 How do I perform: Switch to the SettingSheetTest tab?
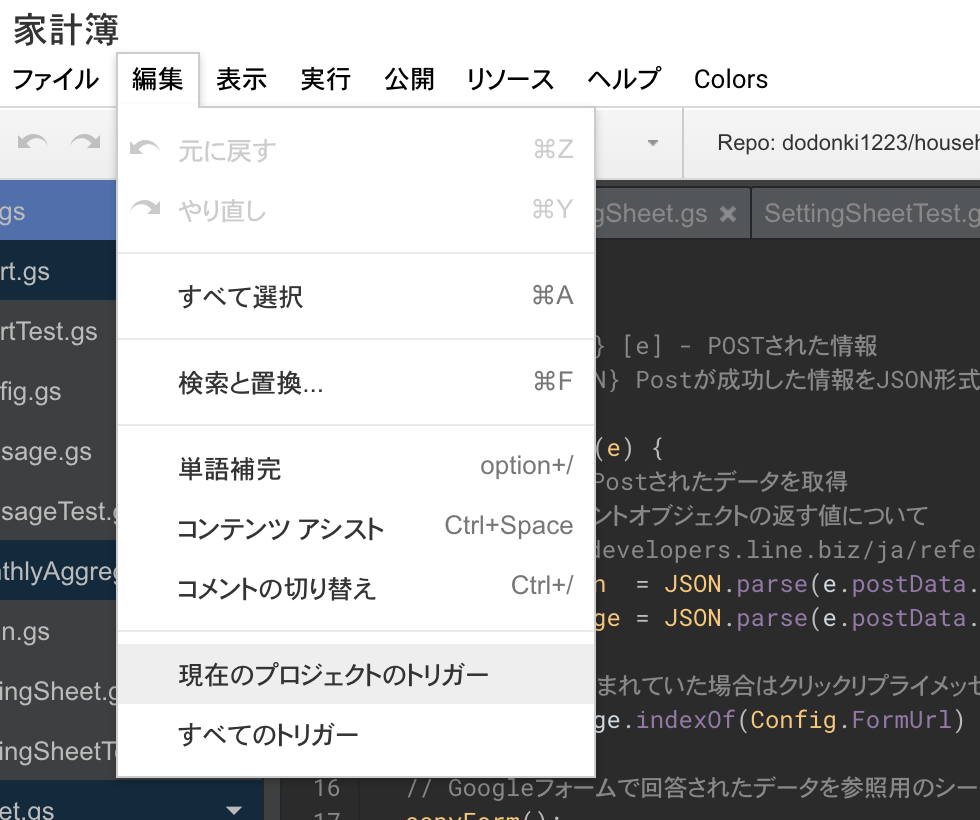tap(870, 213)
